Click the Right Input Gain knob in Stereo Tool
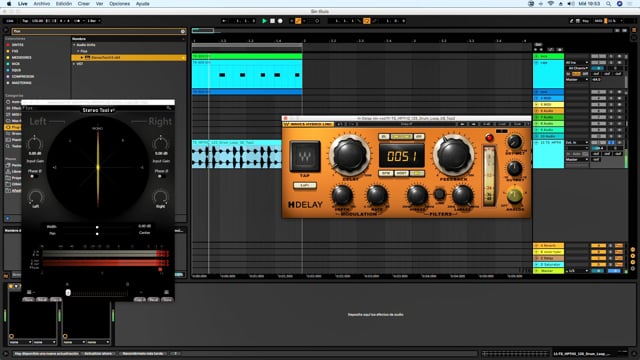 pyautogui.click(x=160, y=144)
